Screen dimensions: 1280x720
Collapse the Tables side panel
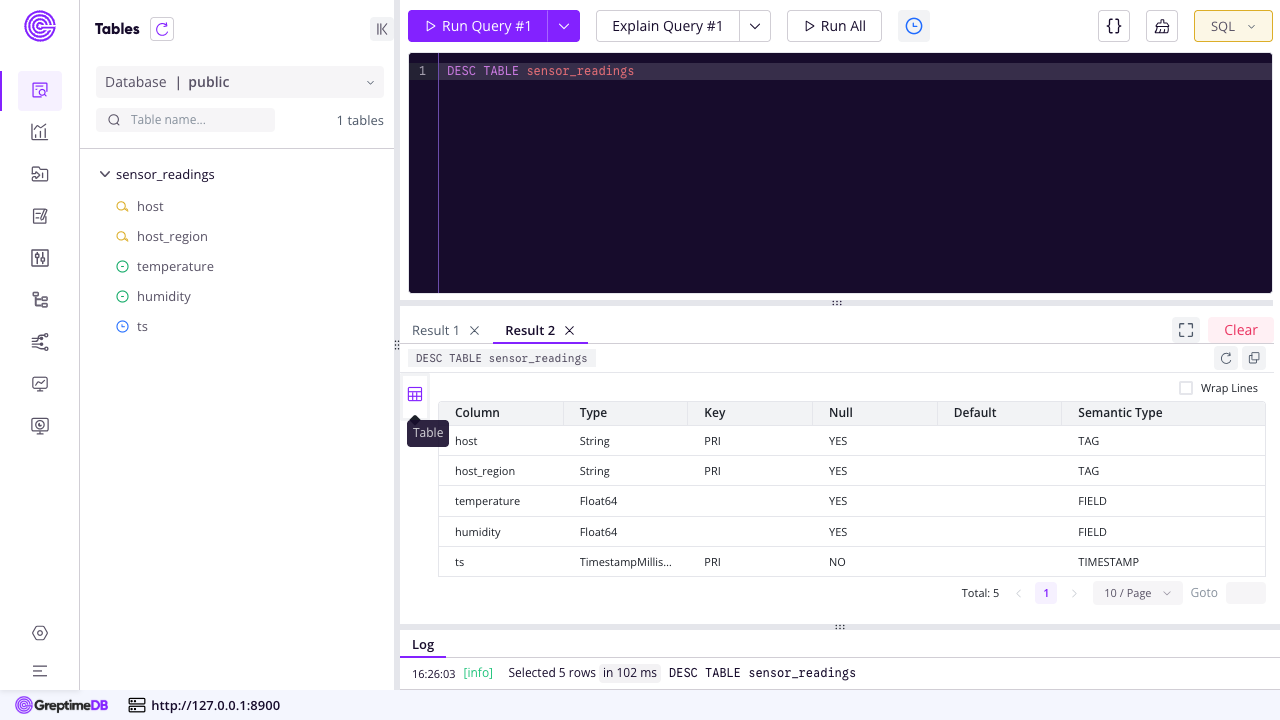pyautogui.click(x=382, y=29)
